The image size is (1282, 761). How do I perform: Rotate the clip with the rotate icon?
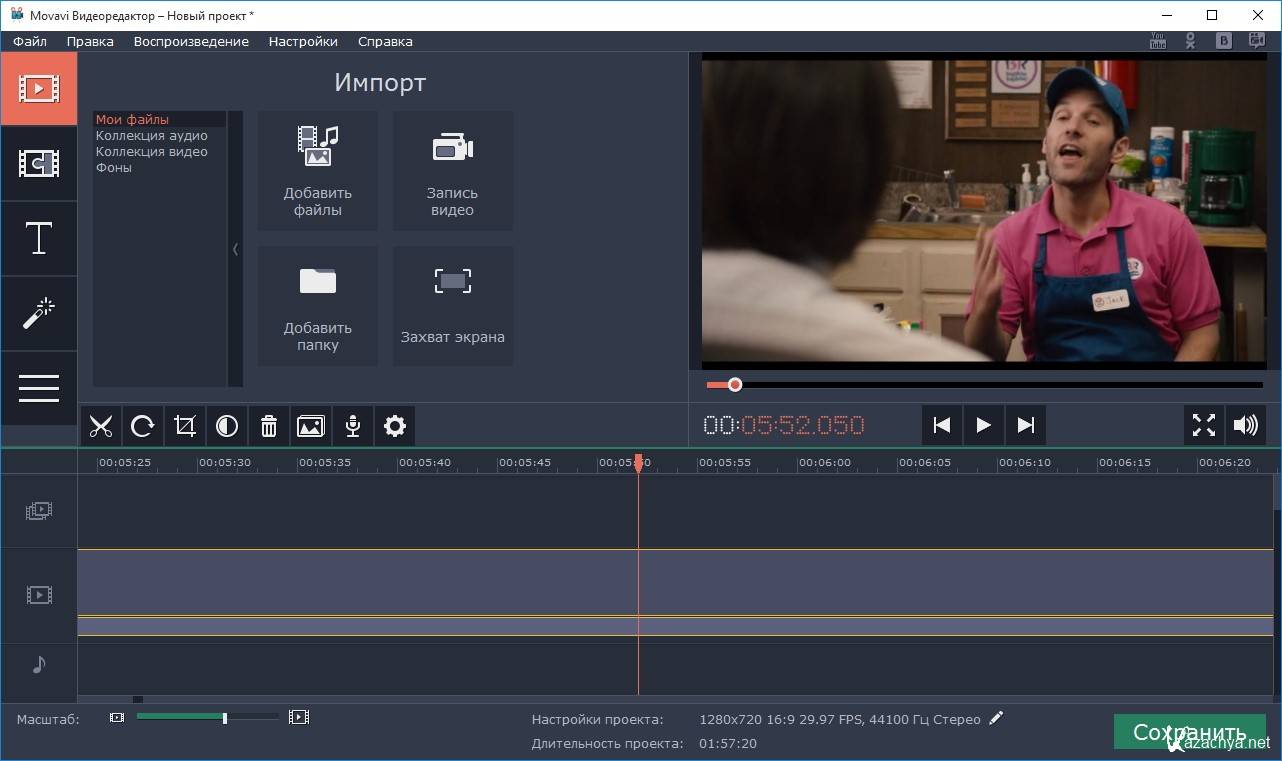point(142,426)
